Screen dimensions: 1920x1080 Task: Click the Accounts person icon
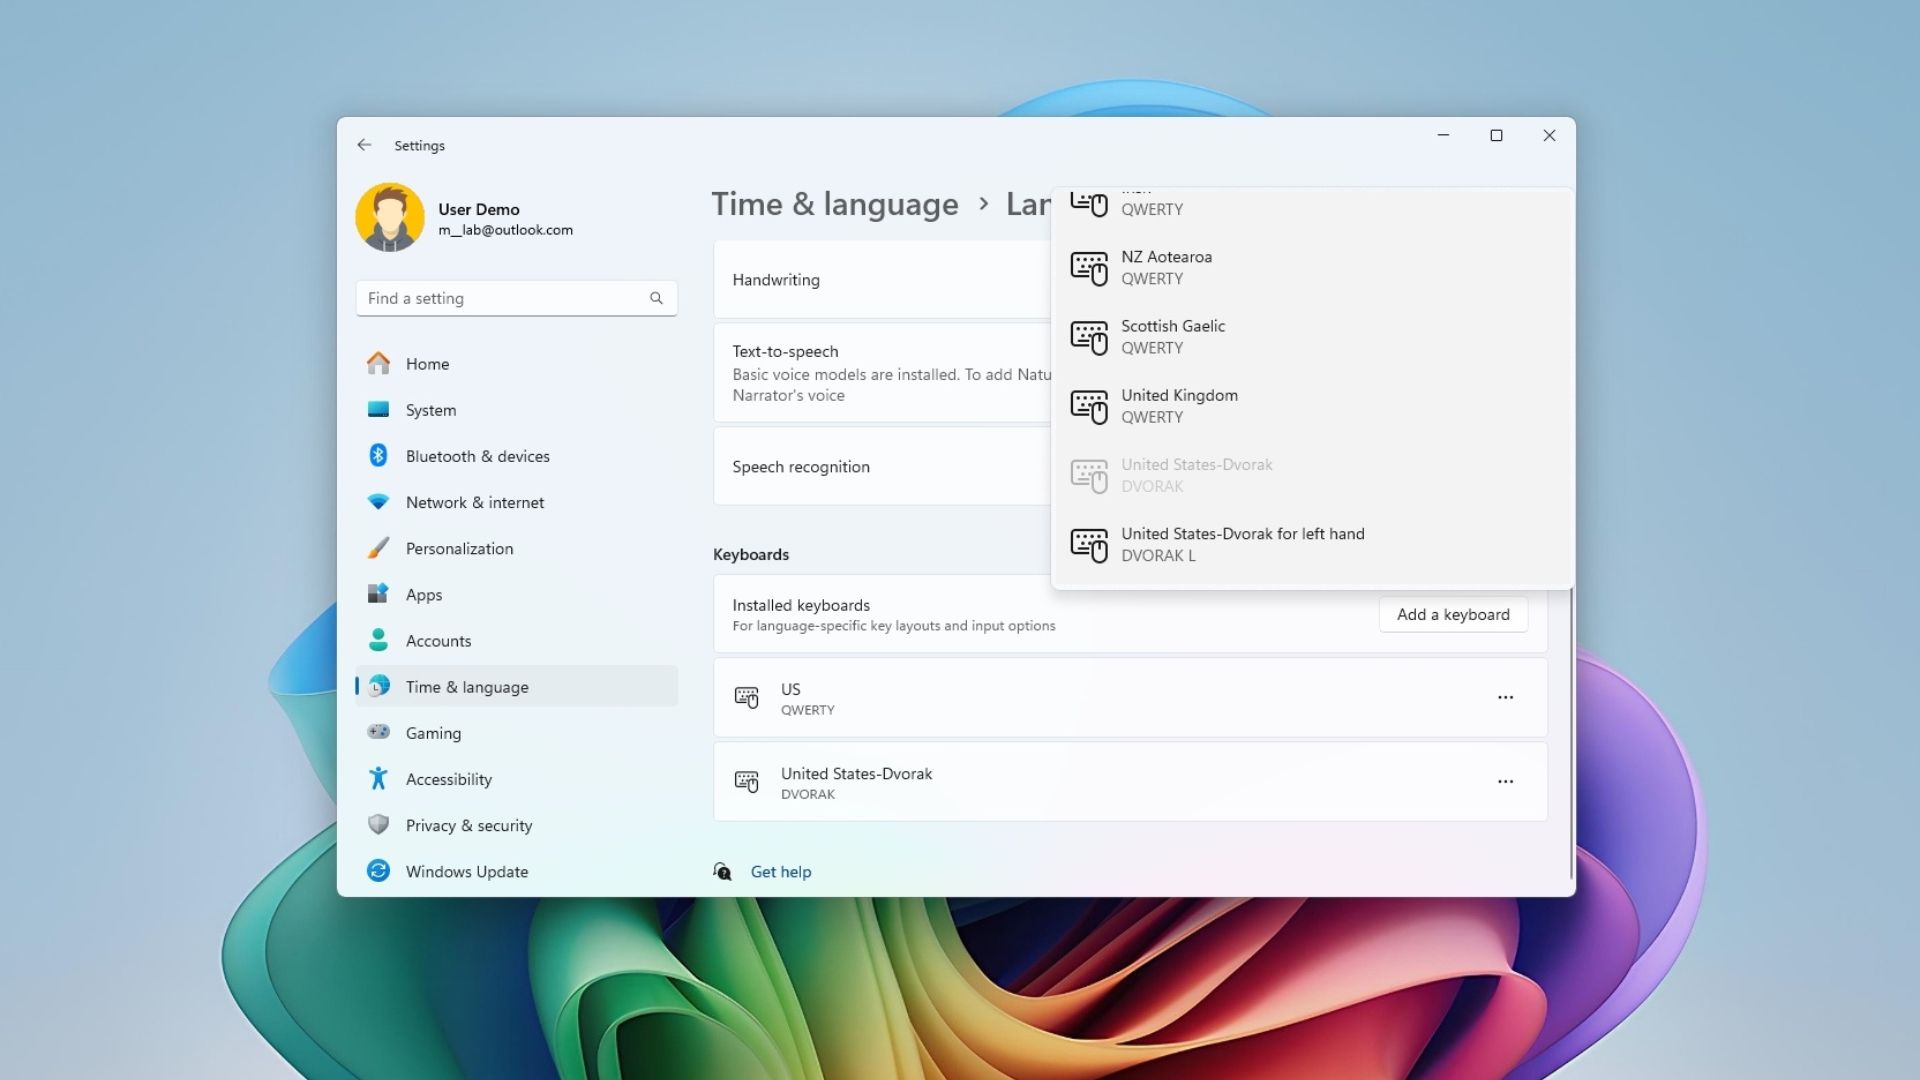click(378, 640)
